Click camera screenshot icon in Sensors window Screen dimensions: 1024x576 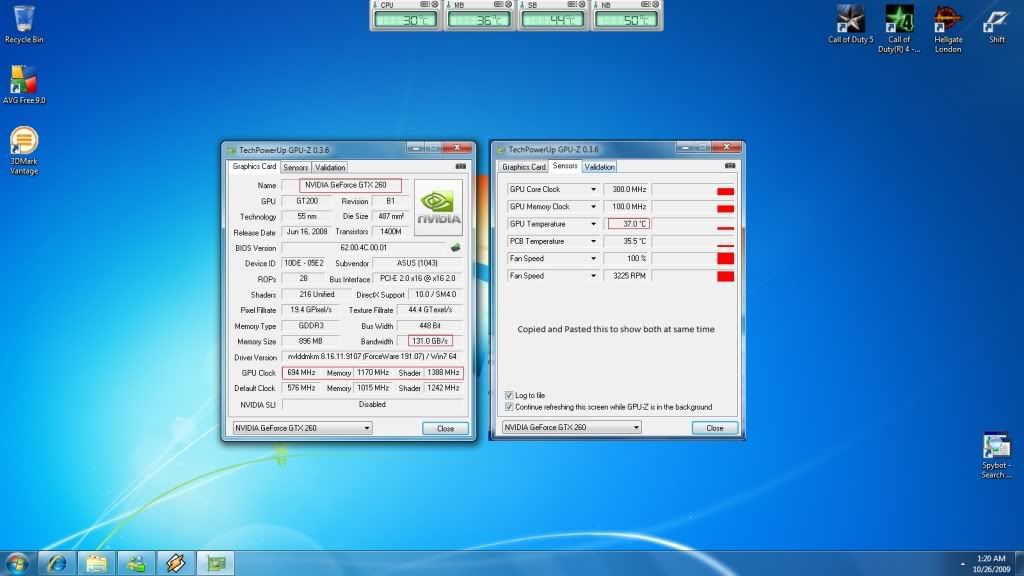tap(729, 166)
